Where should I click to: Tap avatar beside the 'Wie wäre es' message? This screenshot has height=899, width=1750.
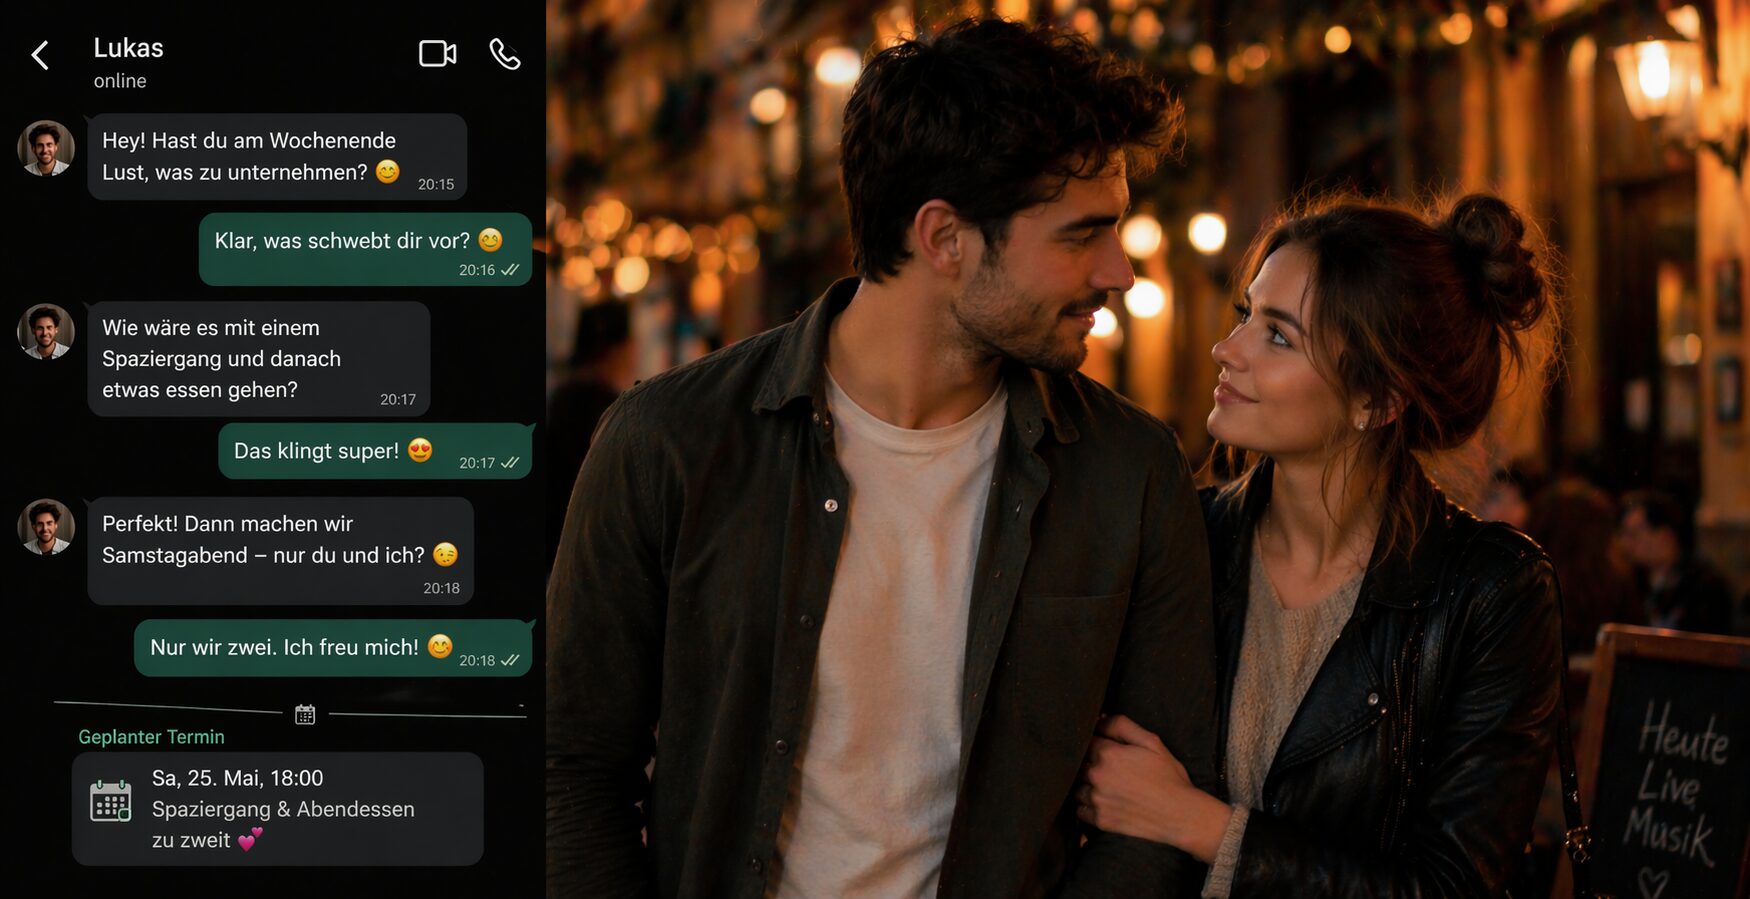[46, 331]
